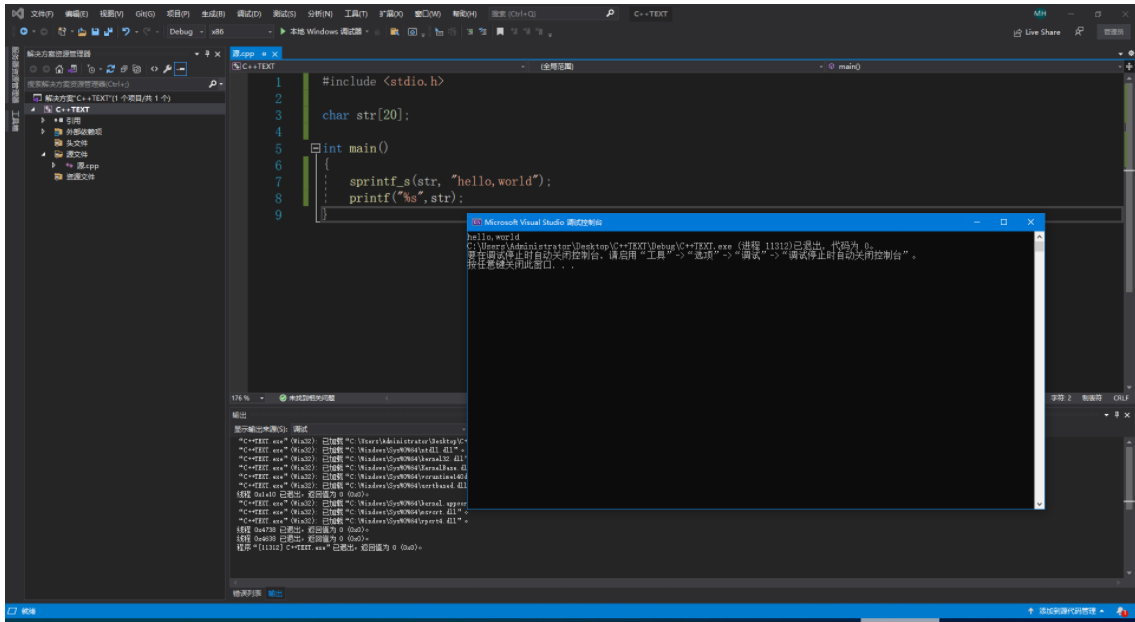
Task: Start the 本地 Windows 调试器 green play button
Action: [x=284, y=32]
